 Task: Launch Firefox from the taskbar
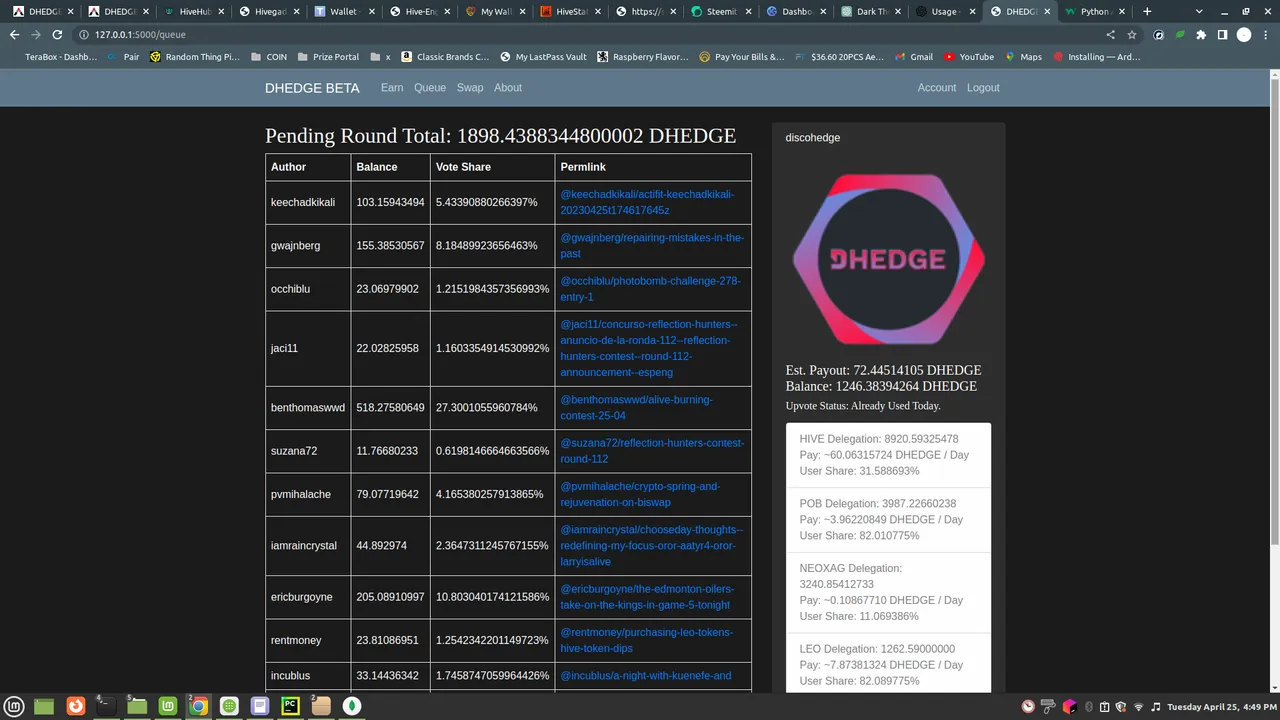(75, 706)
